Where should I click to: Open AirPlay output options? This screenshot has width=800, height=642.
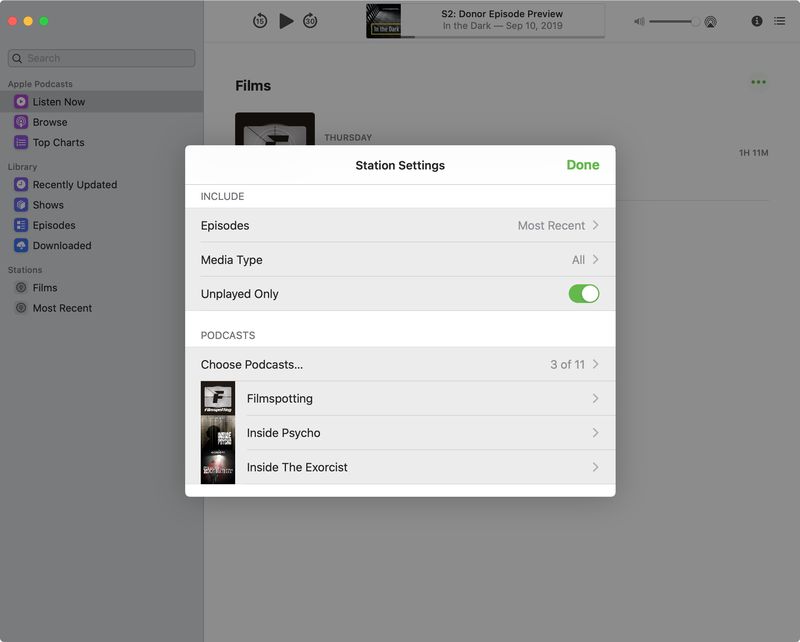(x=710, y=21)
